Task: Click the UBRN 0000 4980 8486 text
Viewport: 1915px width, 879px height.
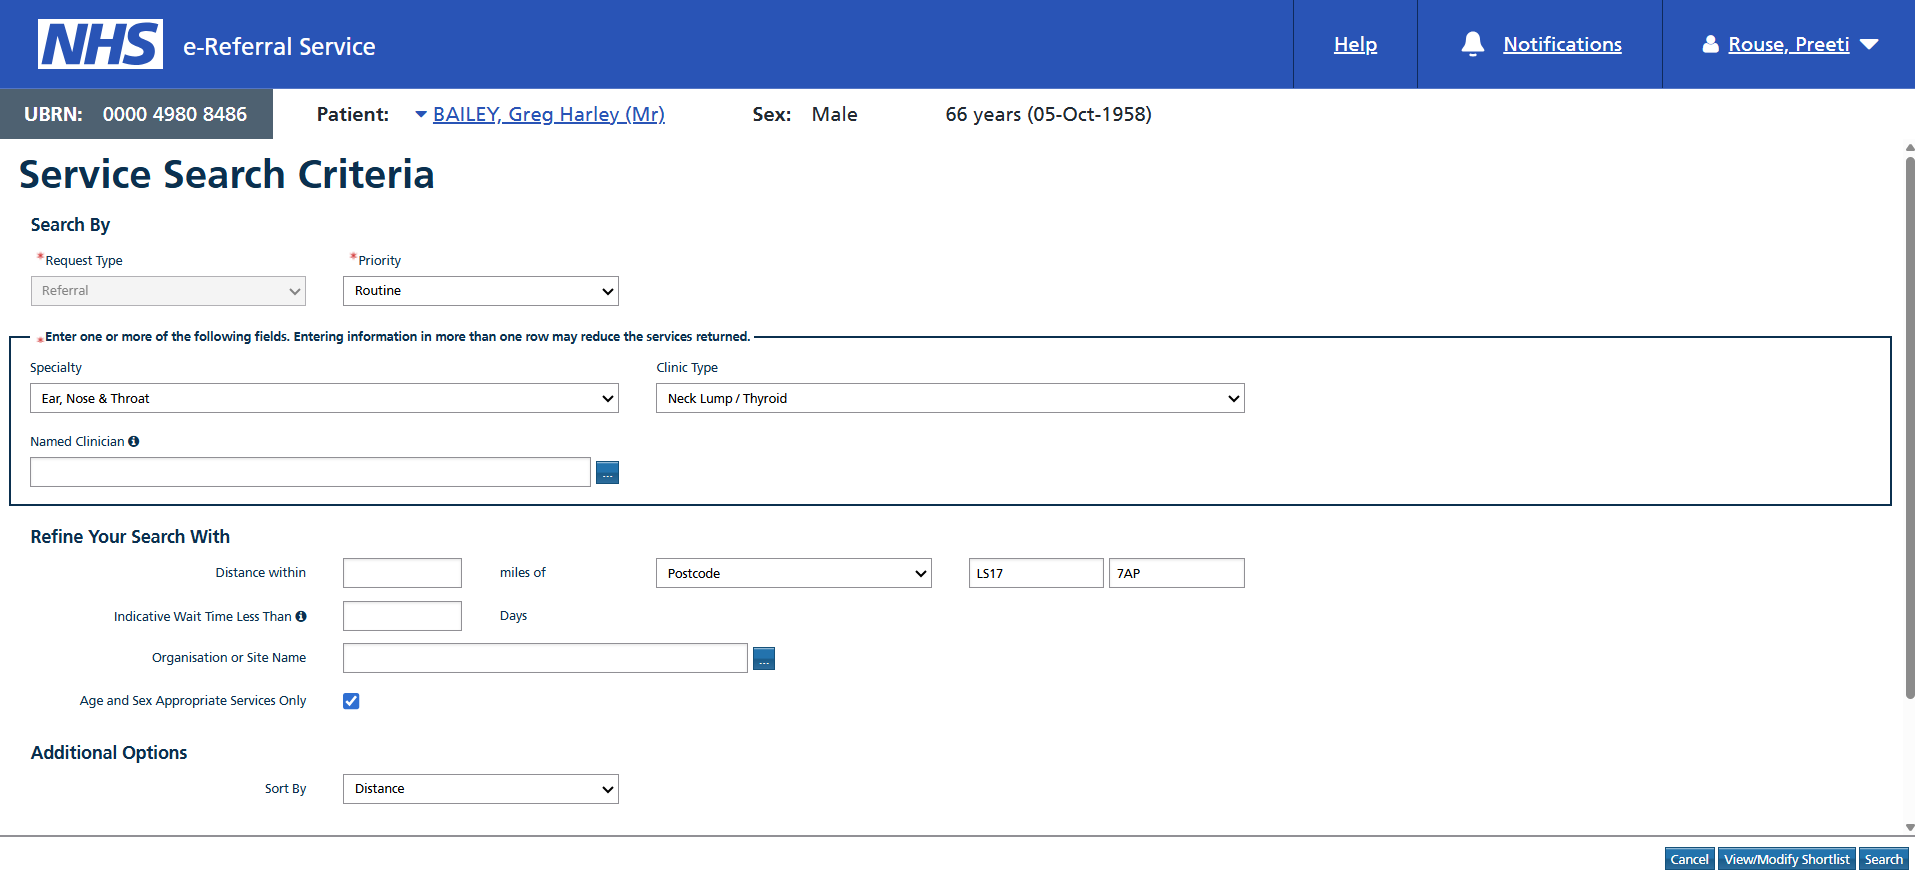Action: click(x=136, y=114)
